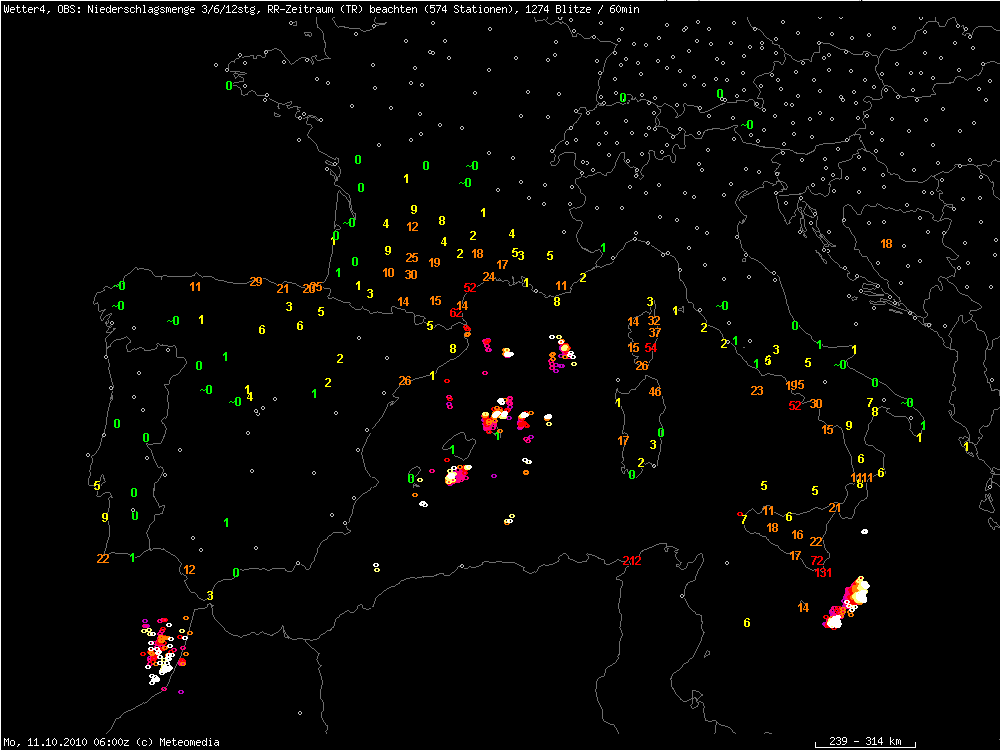Click the red 212 precipitation value

pyautogui.click(x=631, y=560)
